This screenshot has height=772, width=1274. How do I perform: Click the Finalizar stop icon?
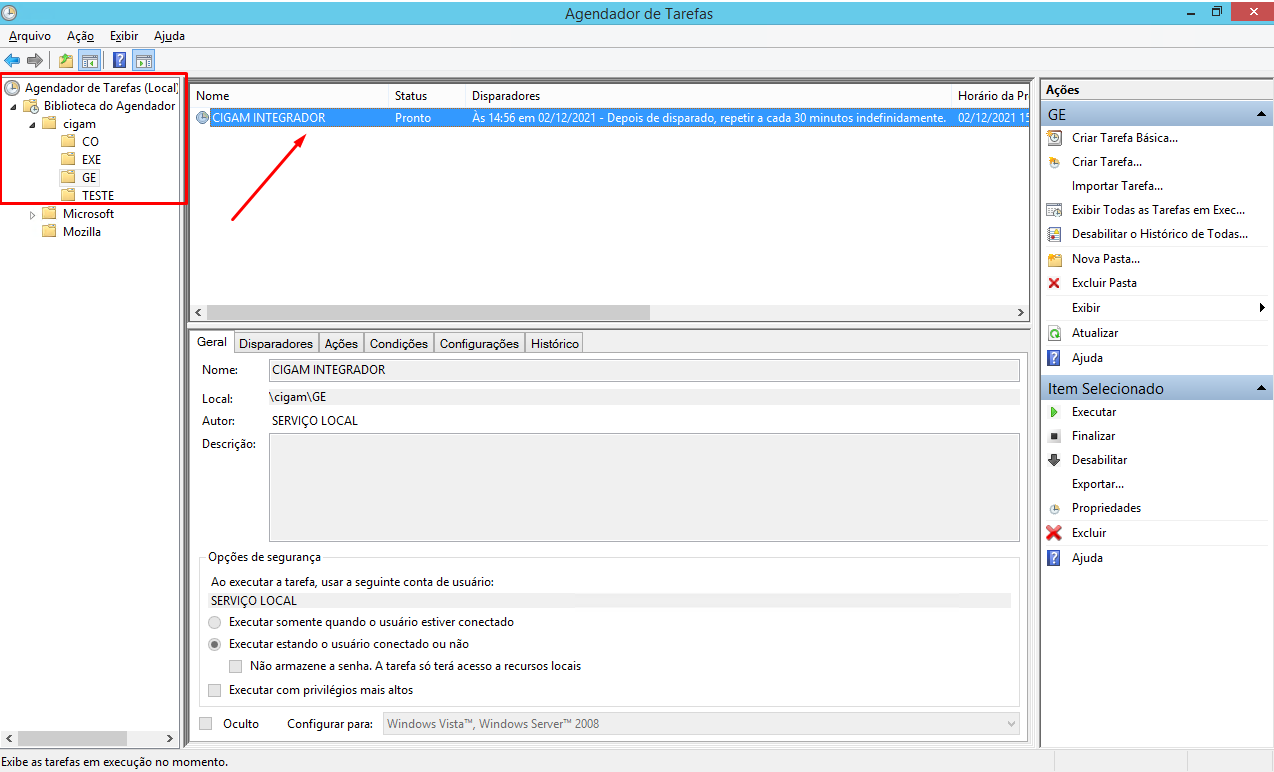point(1054,436)
